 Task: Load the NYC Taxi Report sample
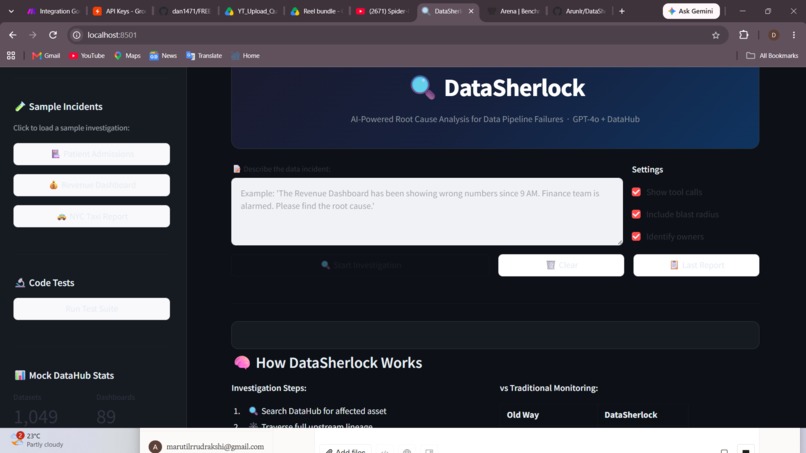91,216
